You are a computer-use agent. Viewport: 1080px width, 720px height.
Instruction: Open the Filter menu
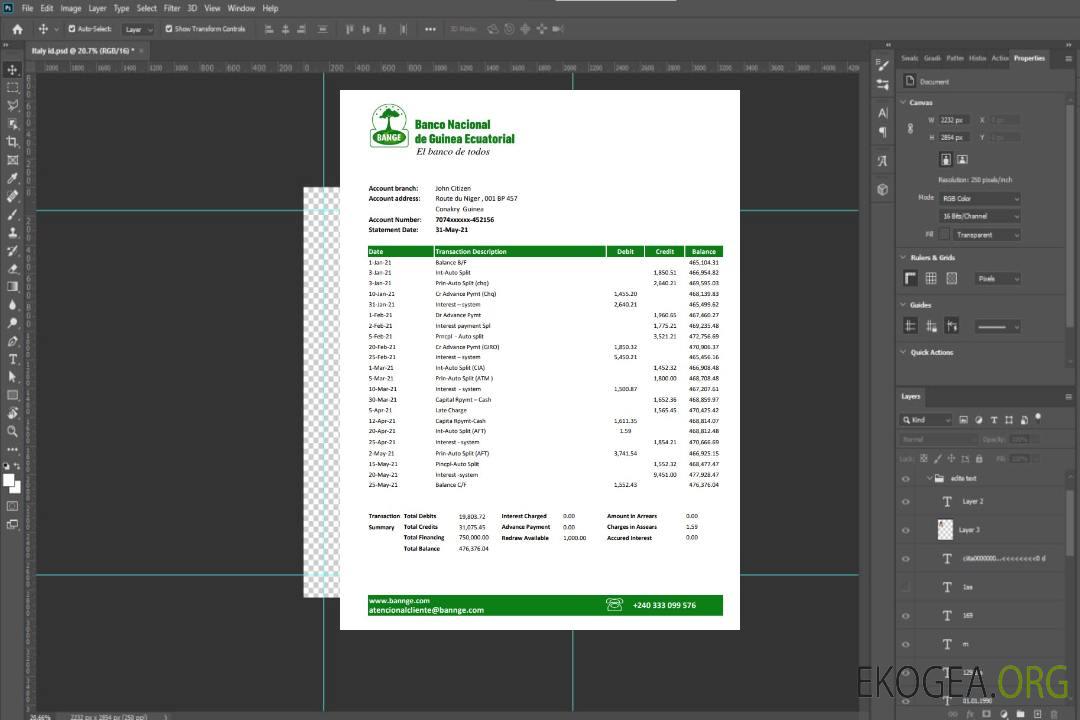tap(172, 8)
